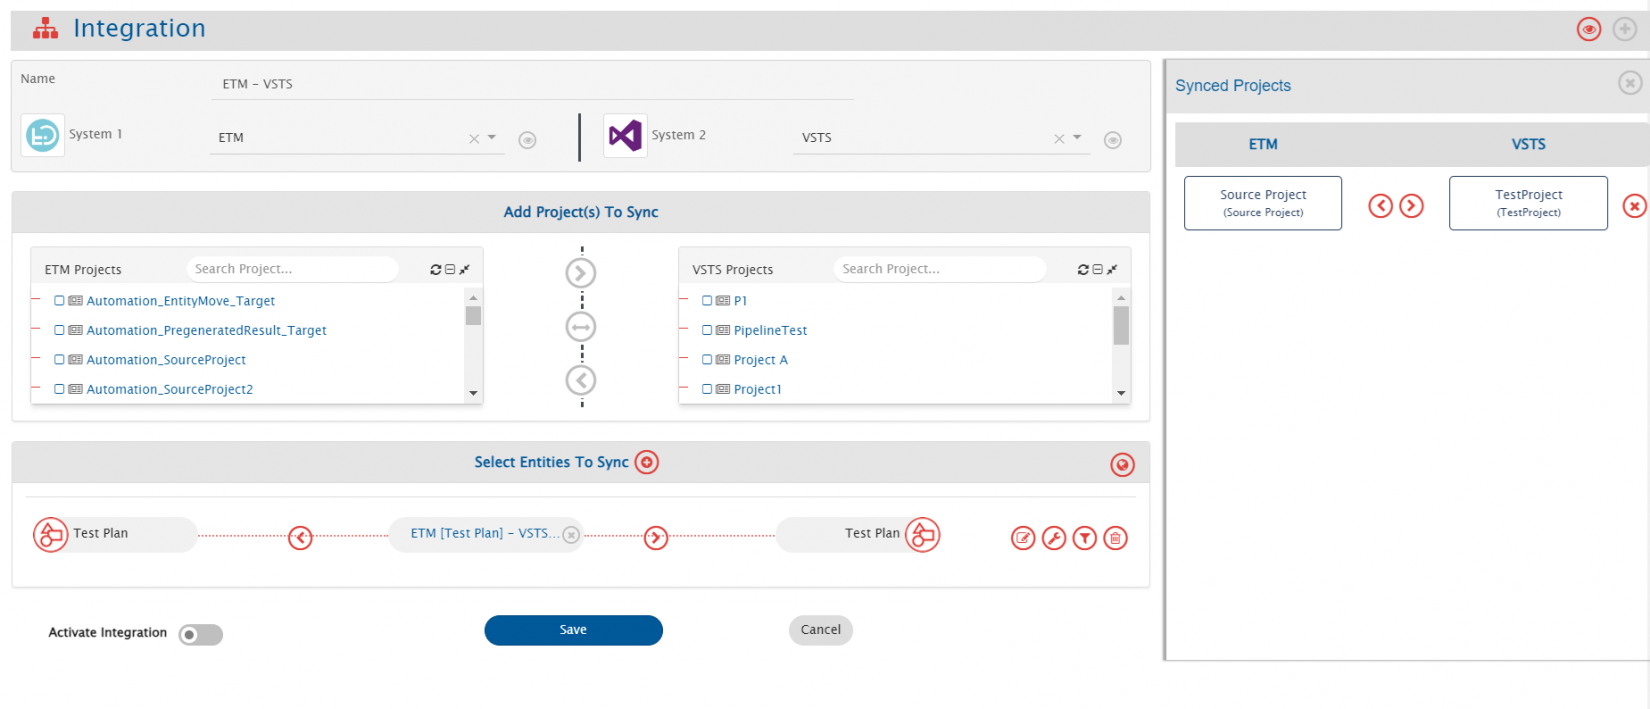Open the wrench configuration icon for Test Plan

[x=1054, y=538]
